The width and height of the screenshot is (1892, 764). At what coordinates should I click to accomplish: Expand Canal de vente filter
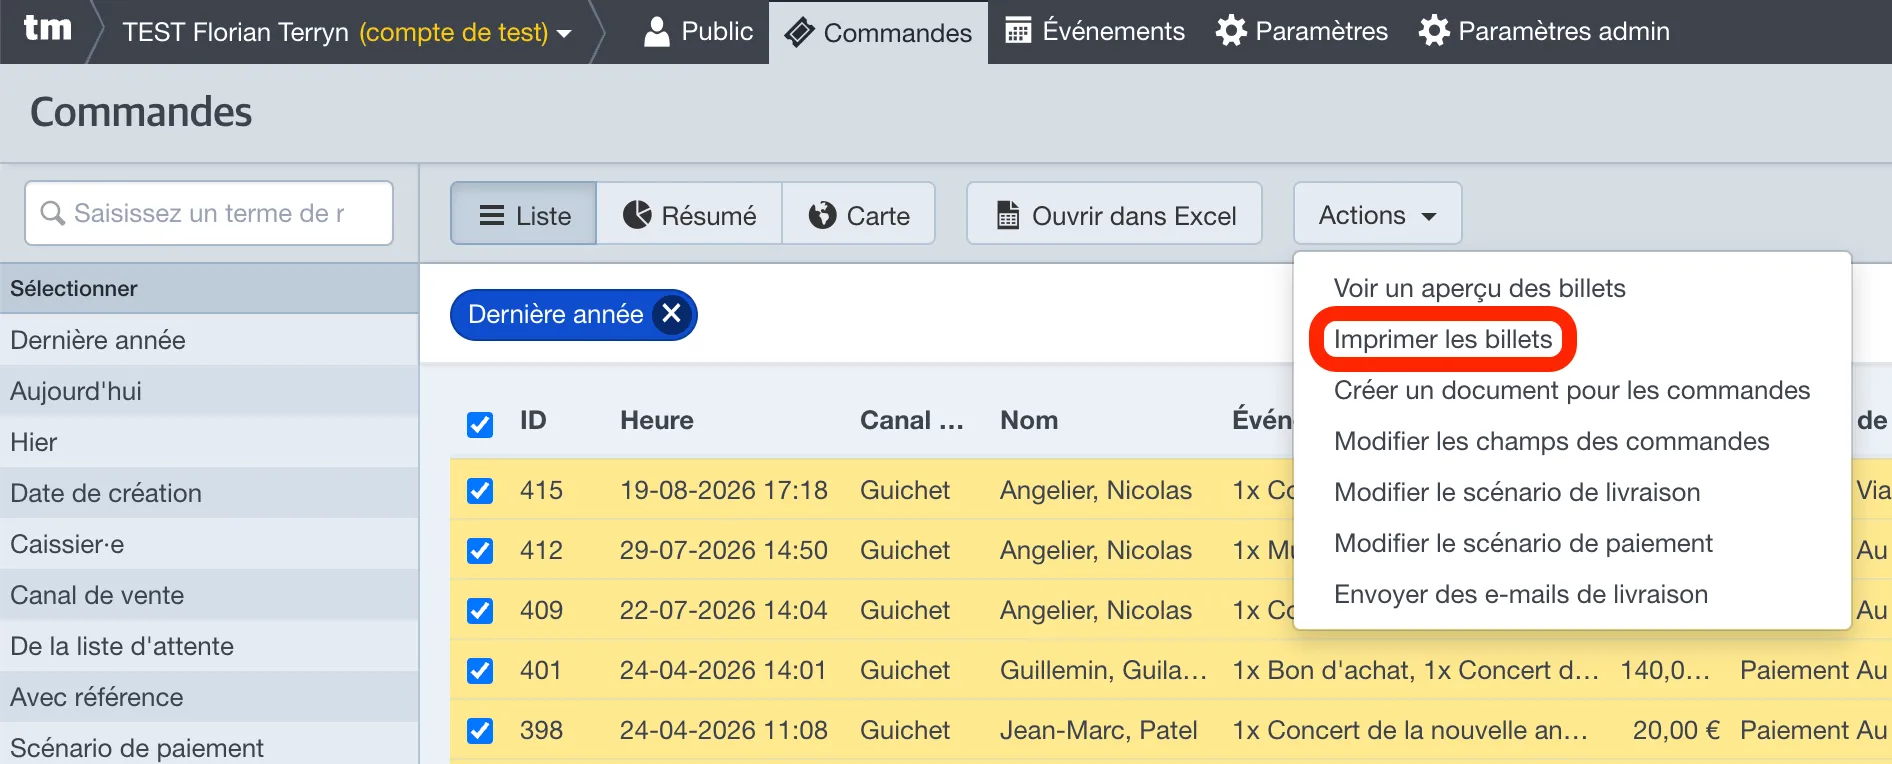tap(209, 595)
